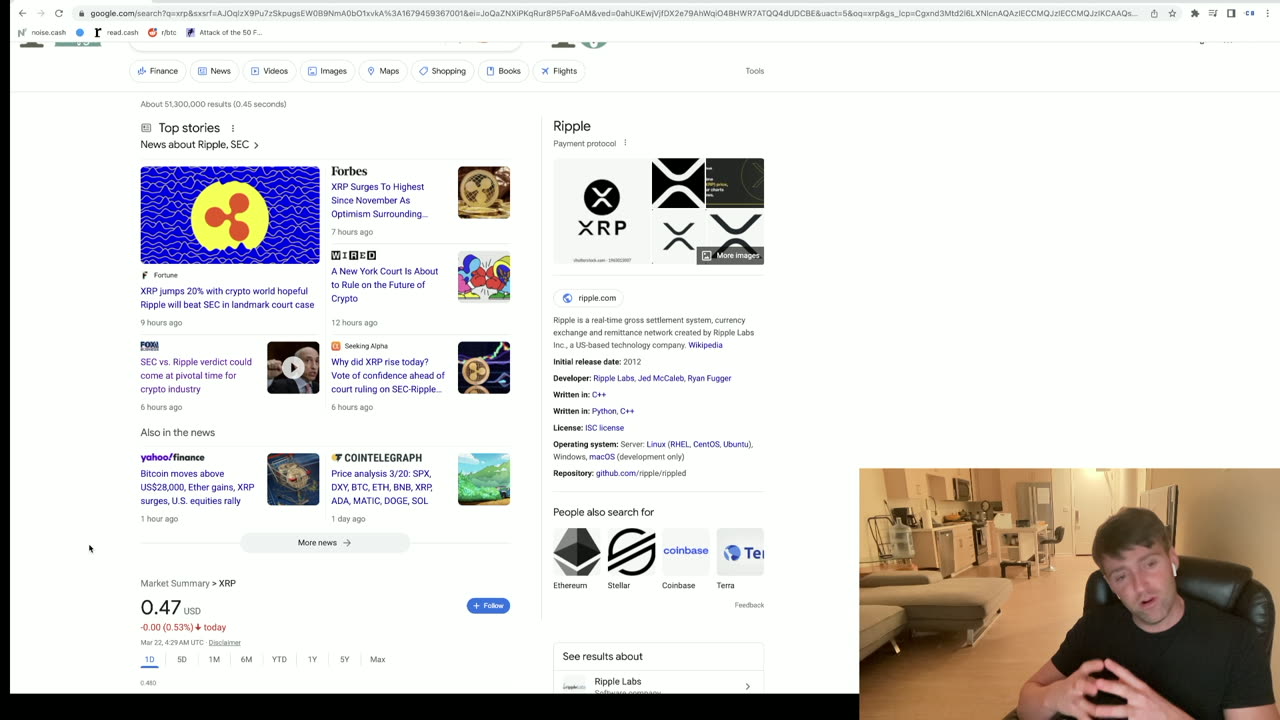Open the read.cash bookmark
This screenshot has width=1280, height=720.
[116, 32]
